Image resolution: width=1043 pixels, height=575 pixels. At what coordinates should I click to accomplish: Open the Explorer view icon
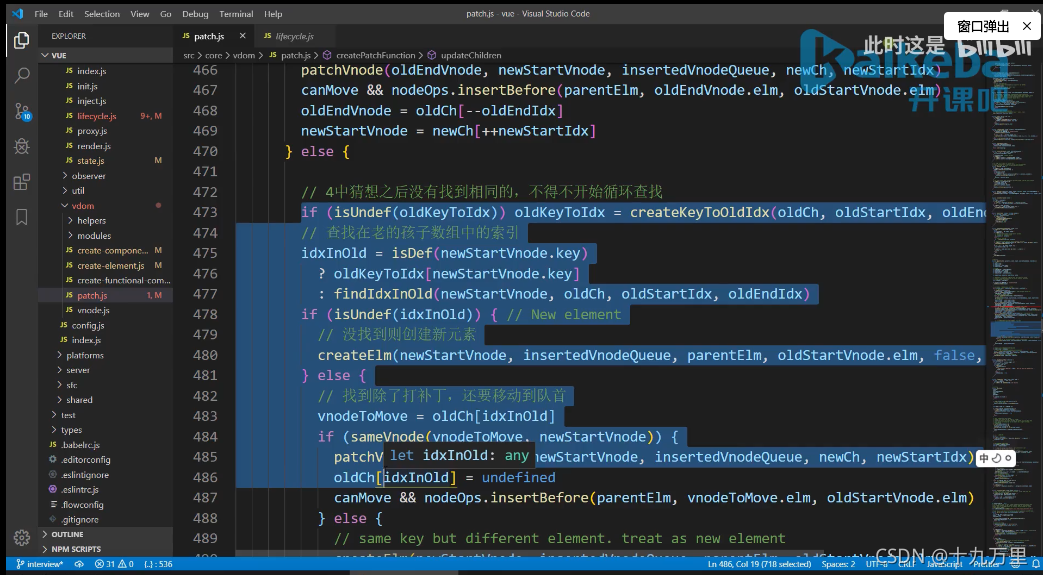[21, 40]
